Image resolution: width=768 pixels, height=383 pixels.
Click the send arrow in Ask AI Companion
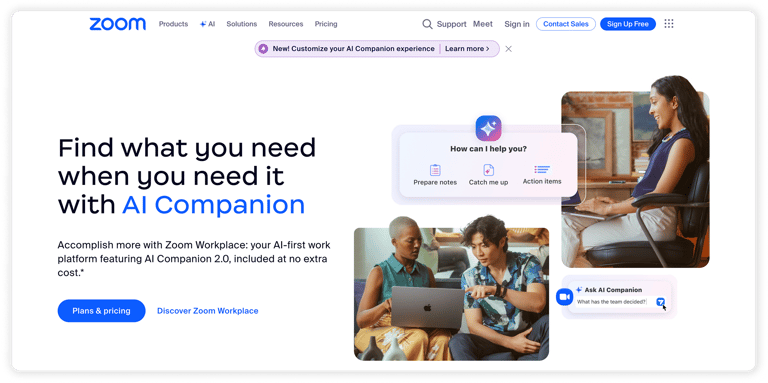661,302
